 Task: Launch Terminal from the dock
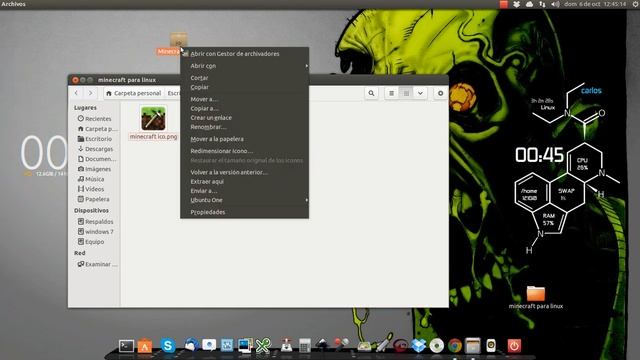126,346
